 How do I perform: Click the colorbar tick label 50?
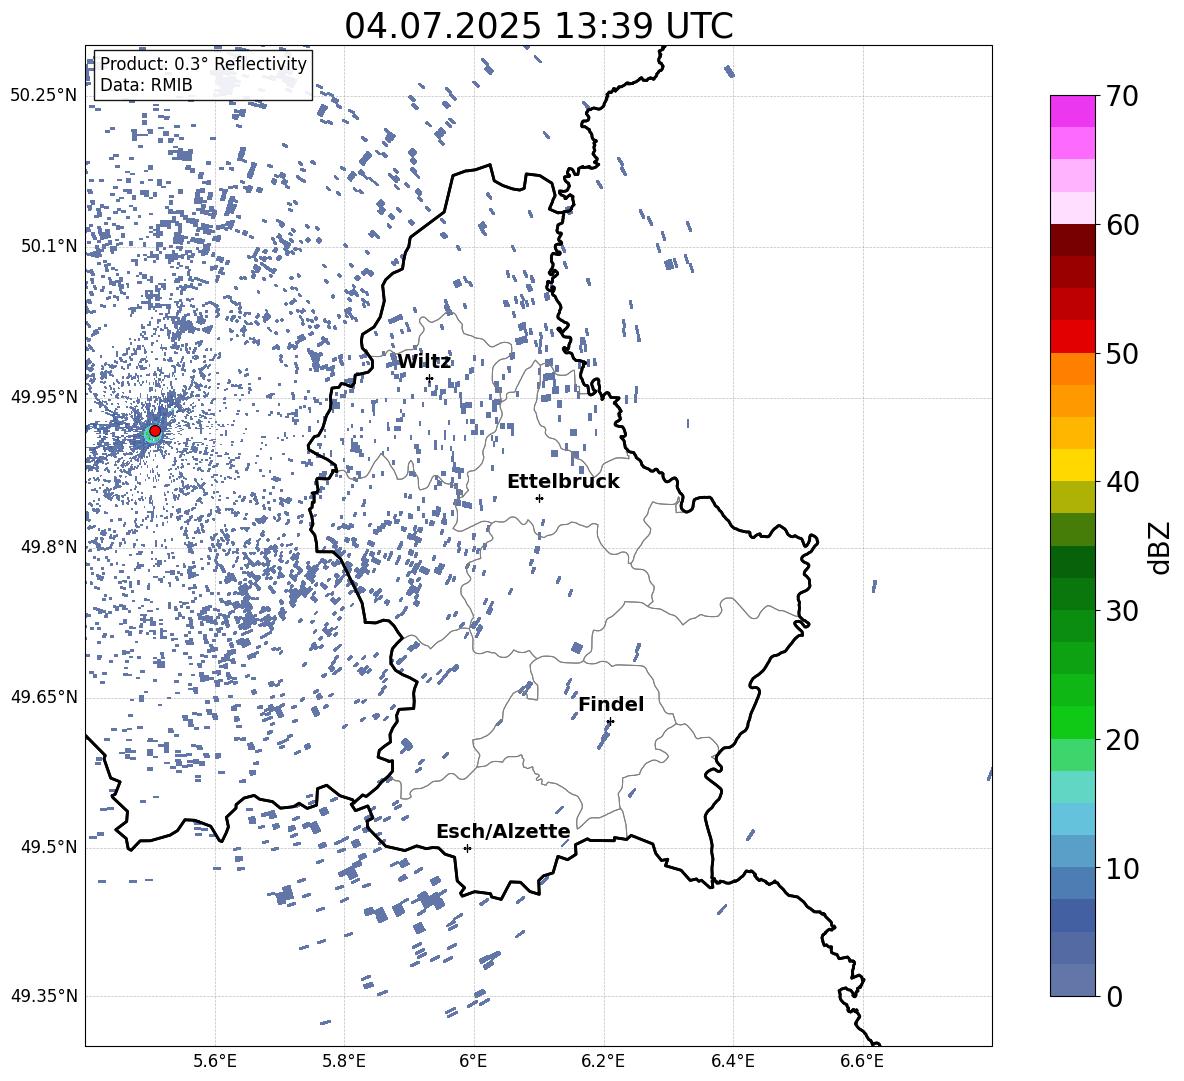pos(1121,354)
